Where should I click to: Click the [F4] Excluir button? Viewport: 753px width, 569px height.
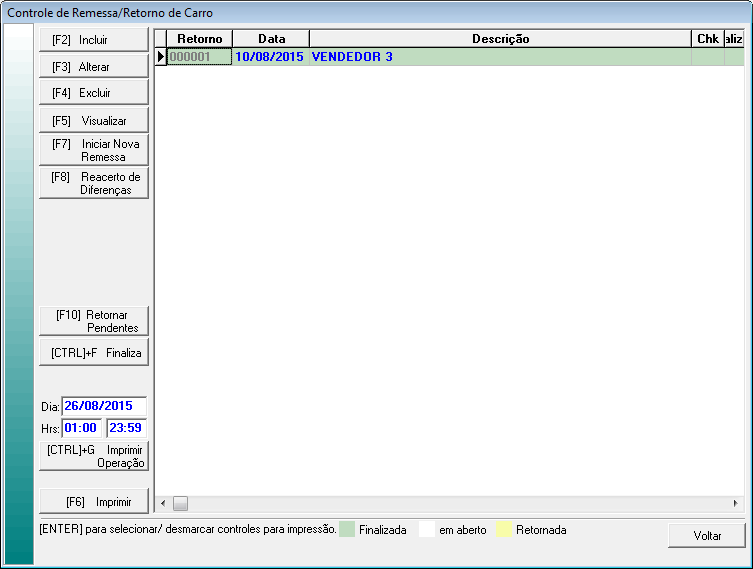[93, 93]
